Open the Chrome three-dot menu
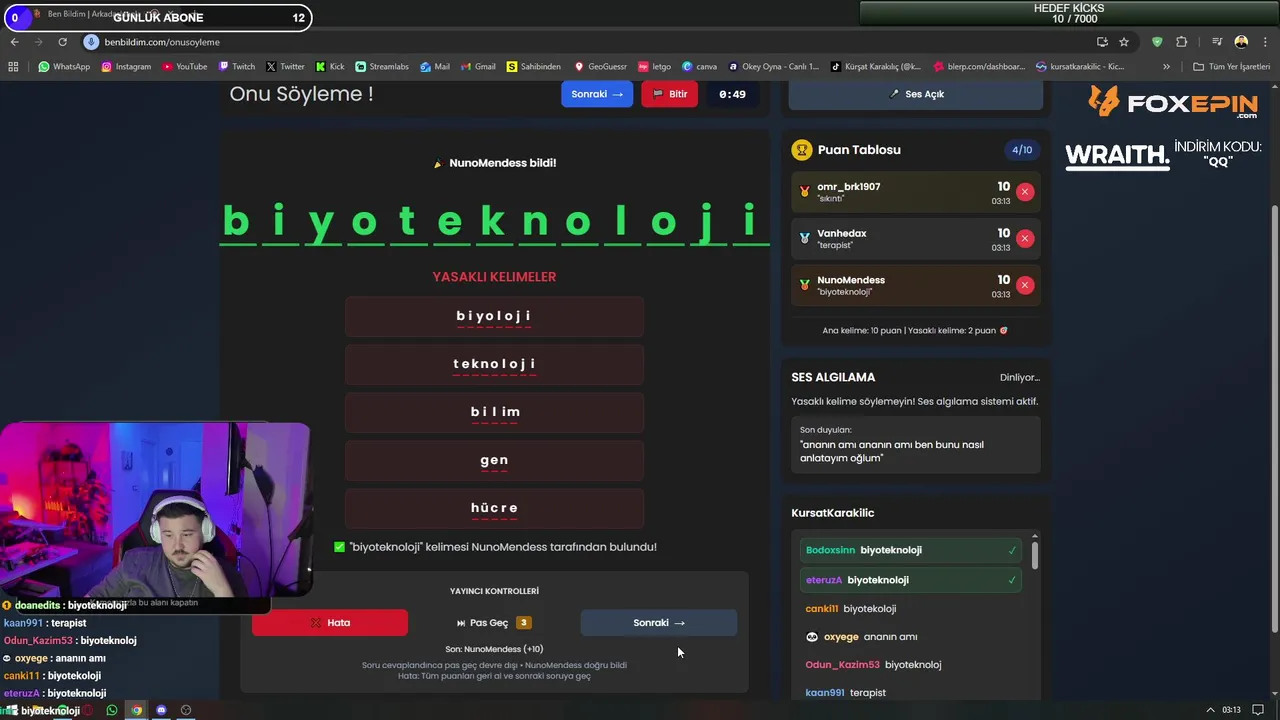1280x720 pixels. tap(1264, 42)
